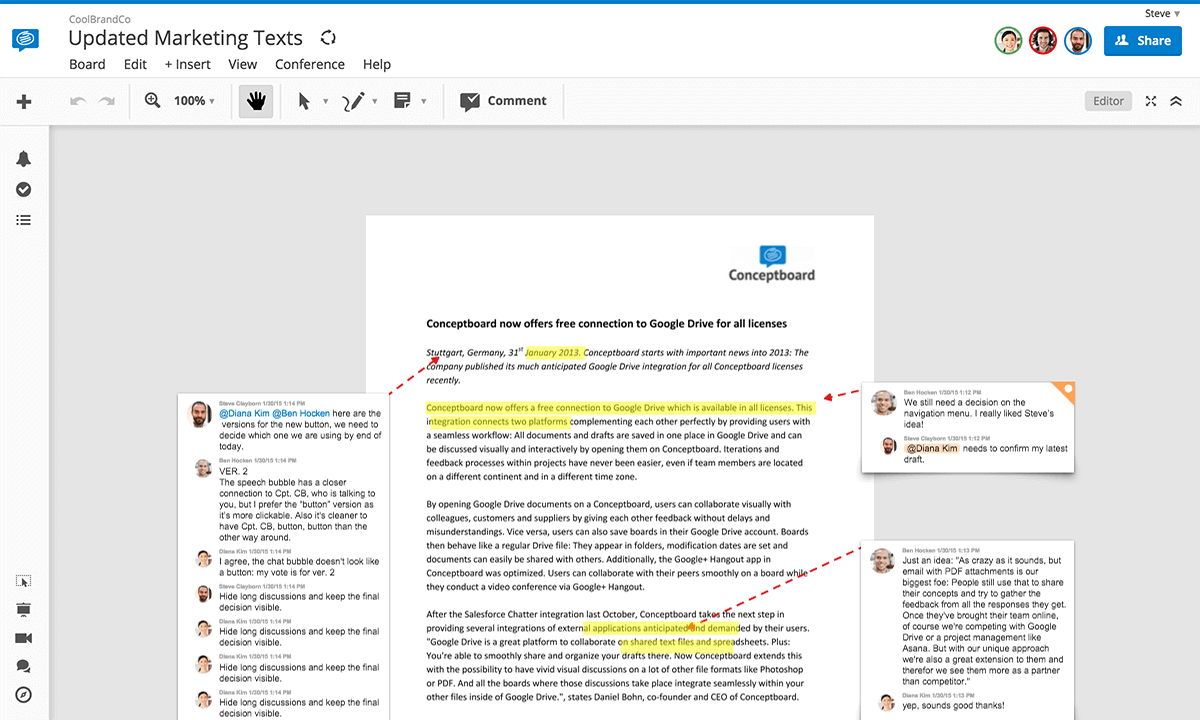Click the highlighted @Diana Kim mention in right comment
The width and height of the screenshot is (1200, 720).
(931, 449)
